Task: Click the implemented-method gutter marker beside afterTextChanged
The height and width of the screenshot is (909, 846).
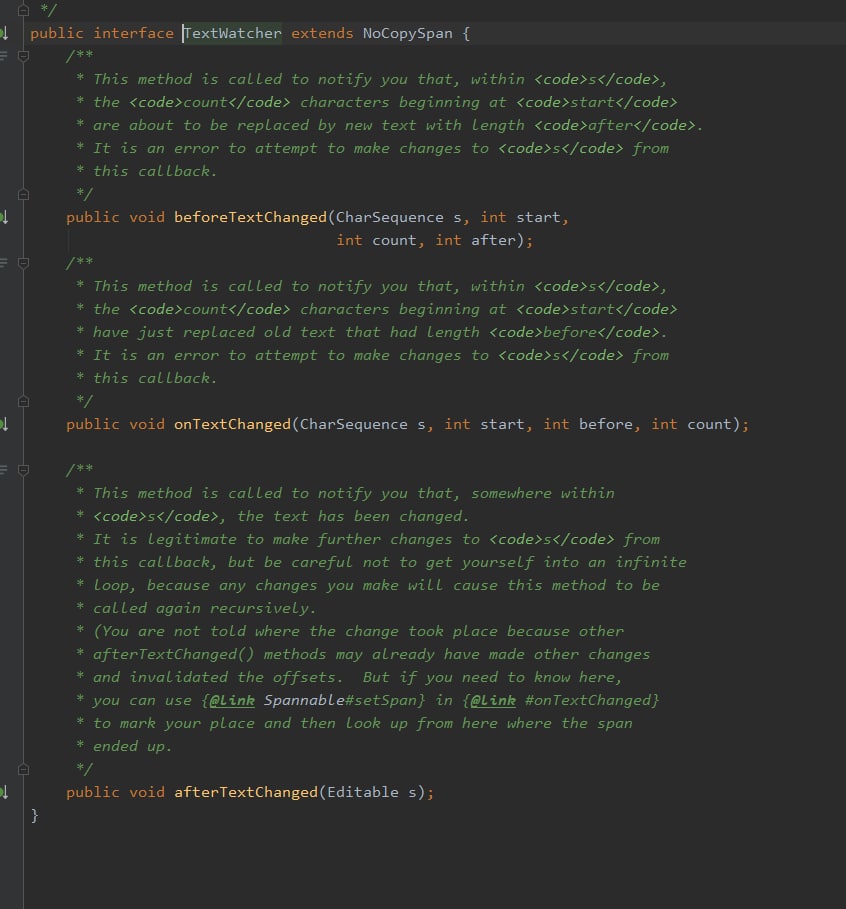Action: point(4,792)
